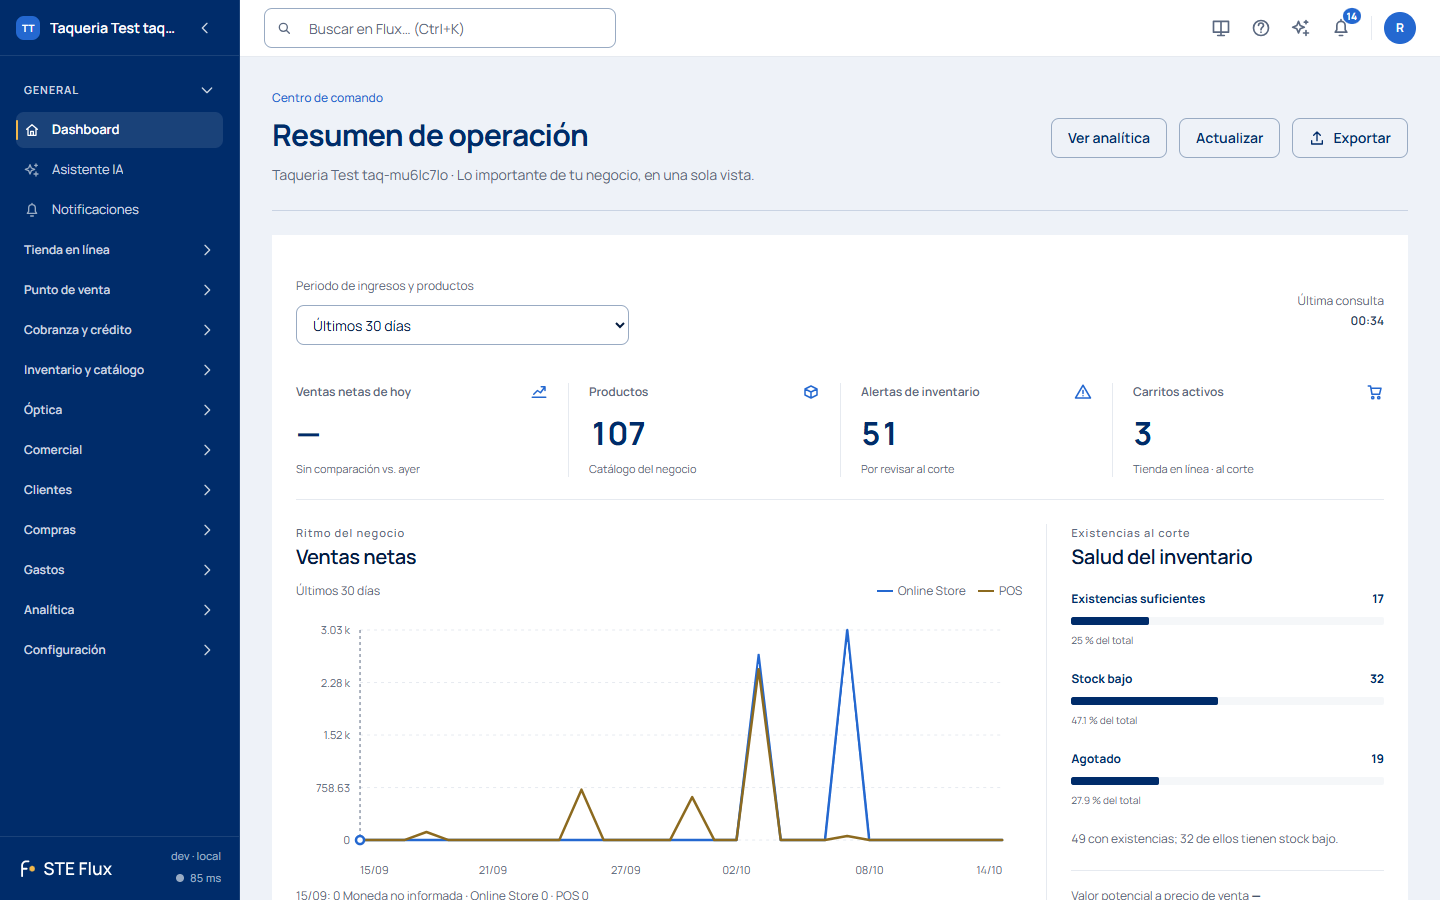Expand the Clientes menu
Image resolution: width=1440 pixels, height=900 pixels.
click(x=119, y=490)
